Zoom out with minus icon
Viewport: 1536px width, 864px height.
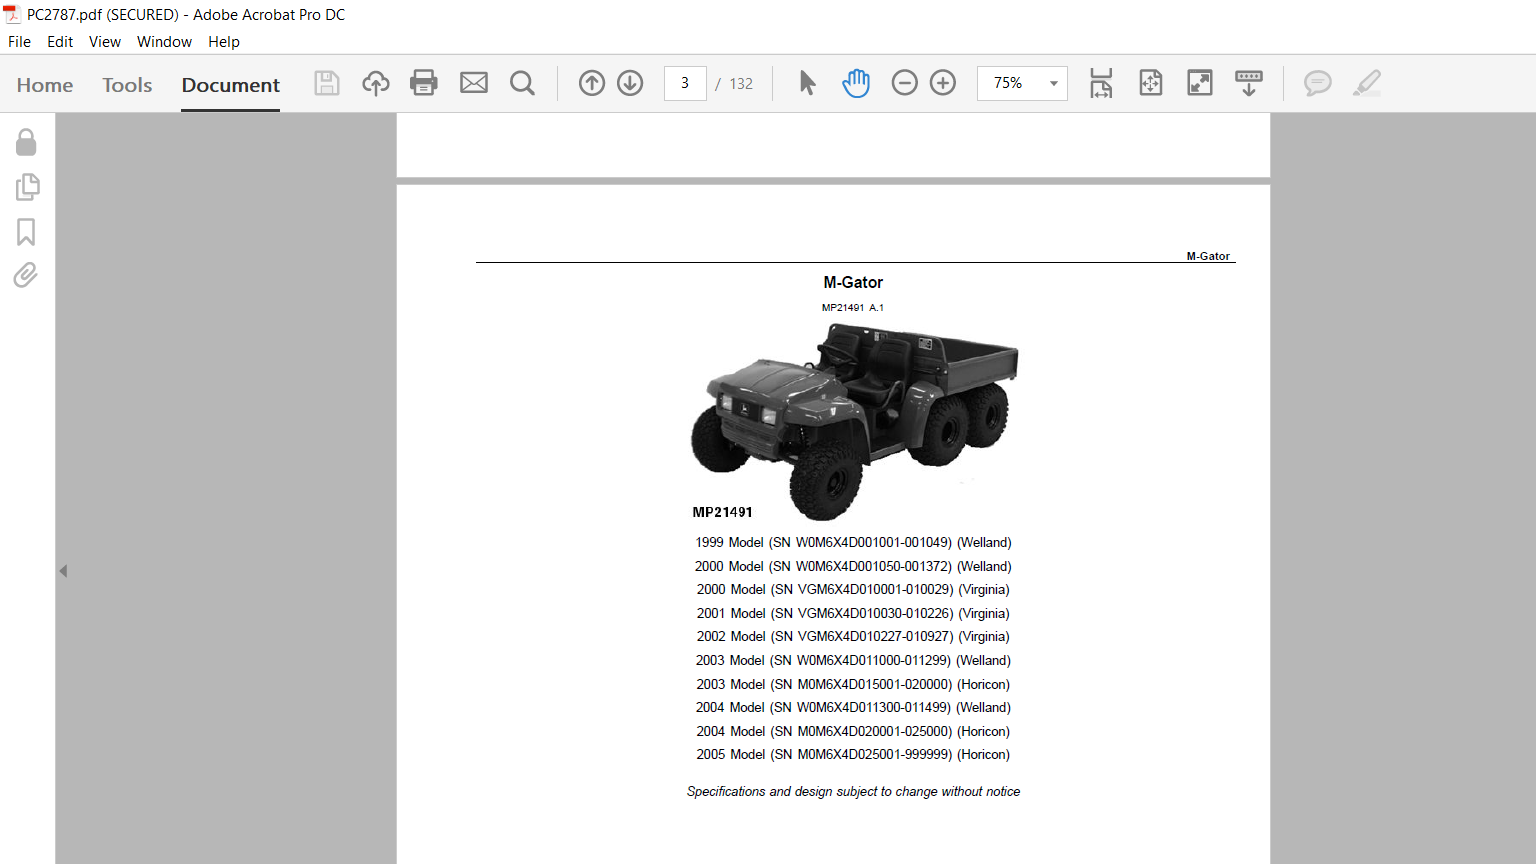(x=904, y=83)
